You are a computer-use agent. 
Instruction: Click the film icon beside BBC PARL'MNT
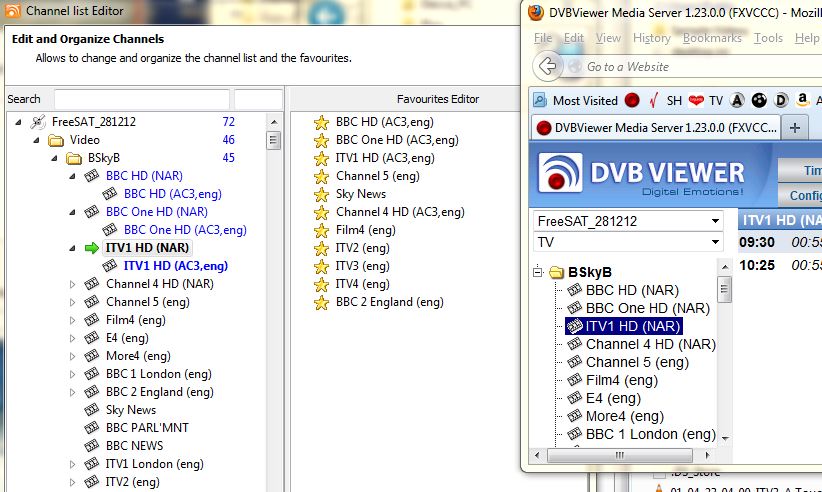pyautogui.click(x=92, y=428)
